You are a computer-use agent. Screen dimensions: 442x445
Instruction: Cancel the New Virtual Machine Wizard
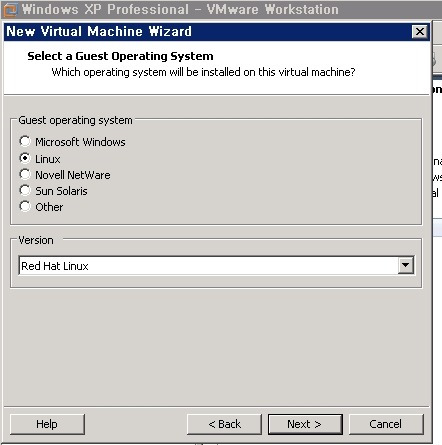pyautogui.click(x=386, y=424)
